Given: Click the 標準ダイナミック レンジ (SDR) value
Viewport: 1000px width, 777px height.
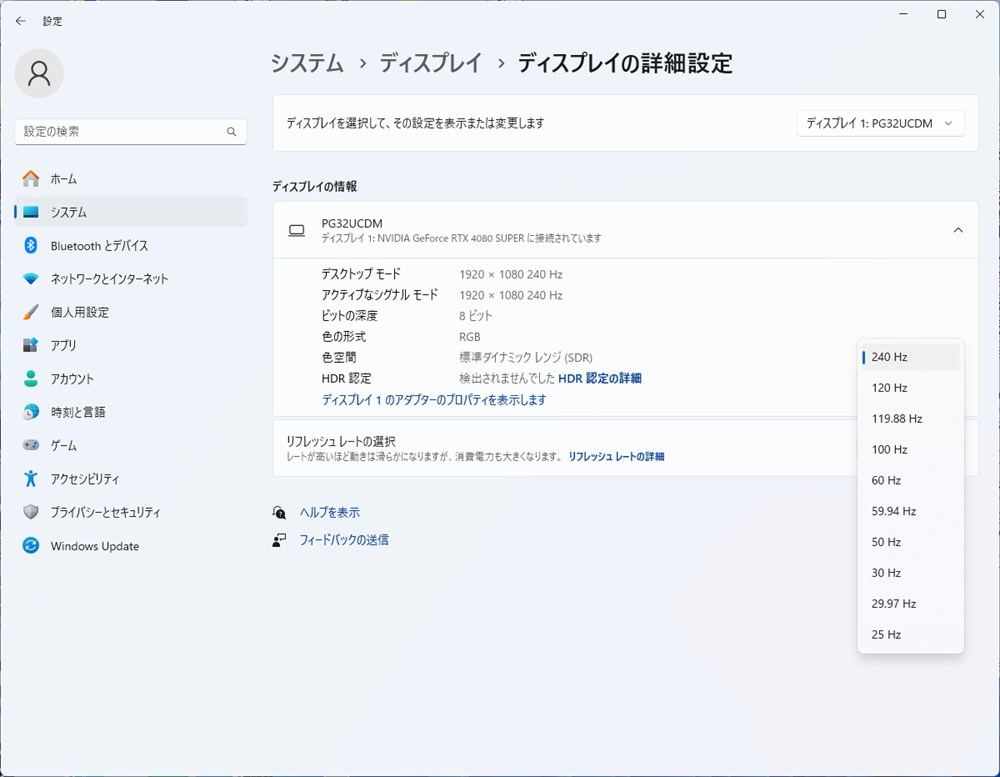Looking at the screenshot, I should click(526, 357).
